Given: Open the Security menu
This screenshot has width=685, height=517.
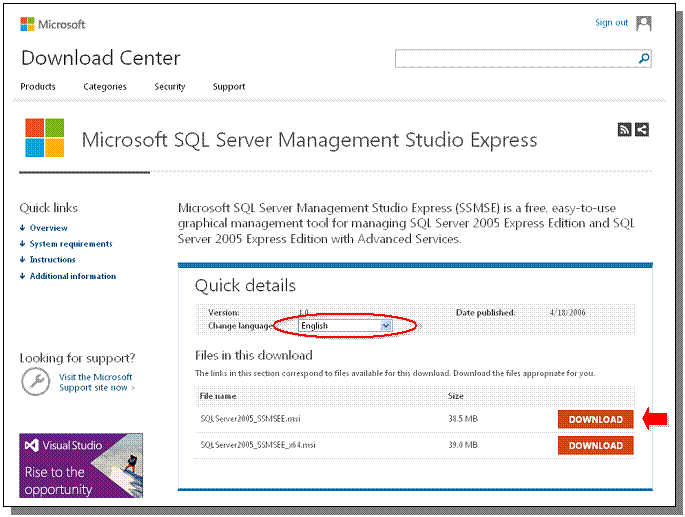Looking at the screenshot, I should 170,87.
